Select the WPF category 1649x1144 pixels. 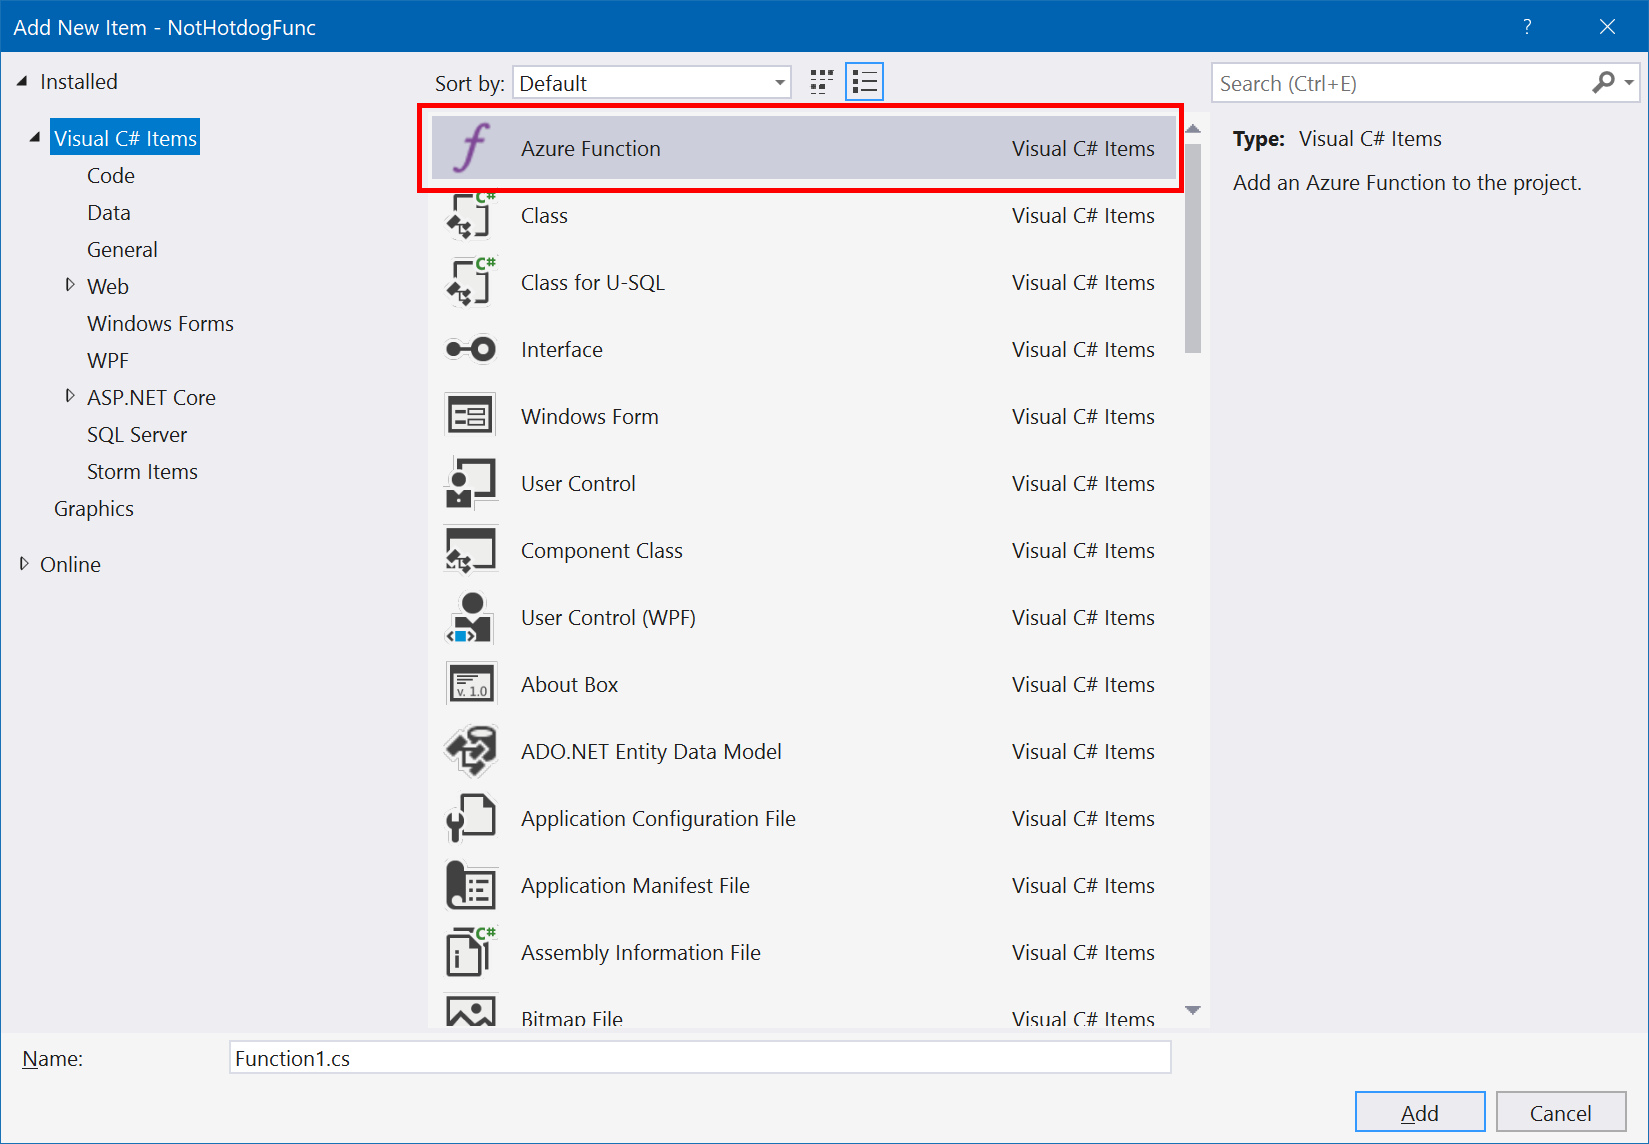pyautogui.click(x=108, y=360)
